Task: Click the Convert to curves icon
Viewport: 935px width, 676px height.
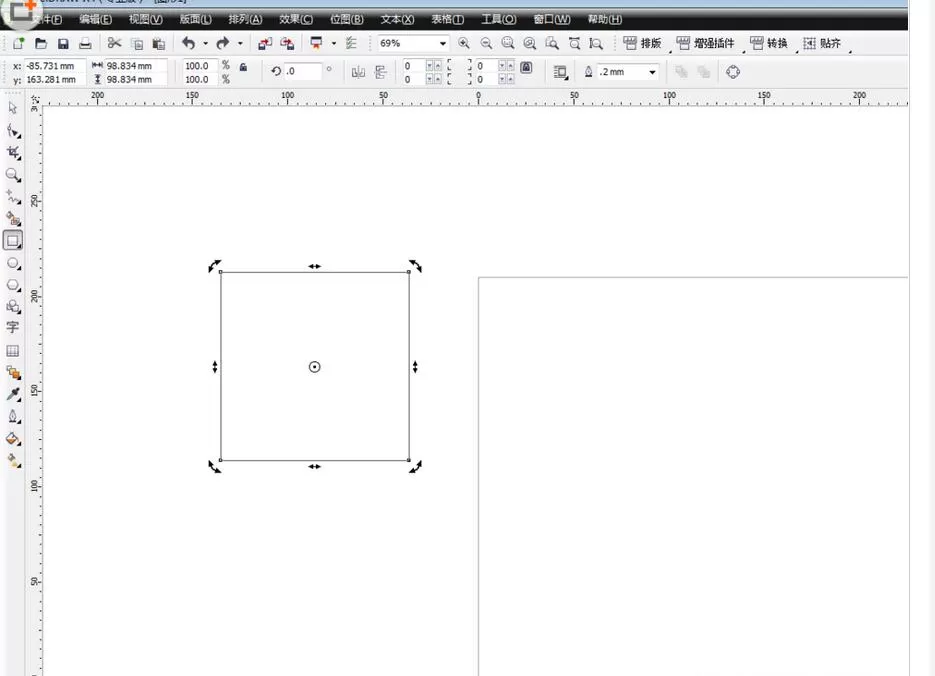Action: click(x=733, y=72)
